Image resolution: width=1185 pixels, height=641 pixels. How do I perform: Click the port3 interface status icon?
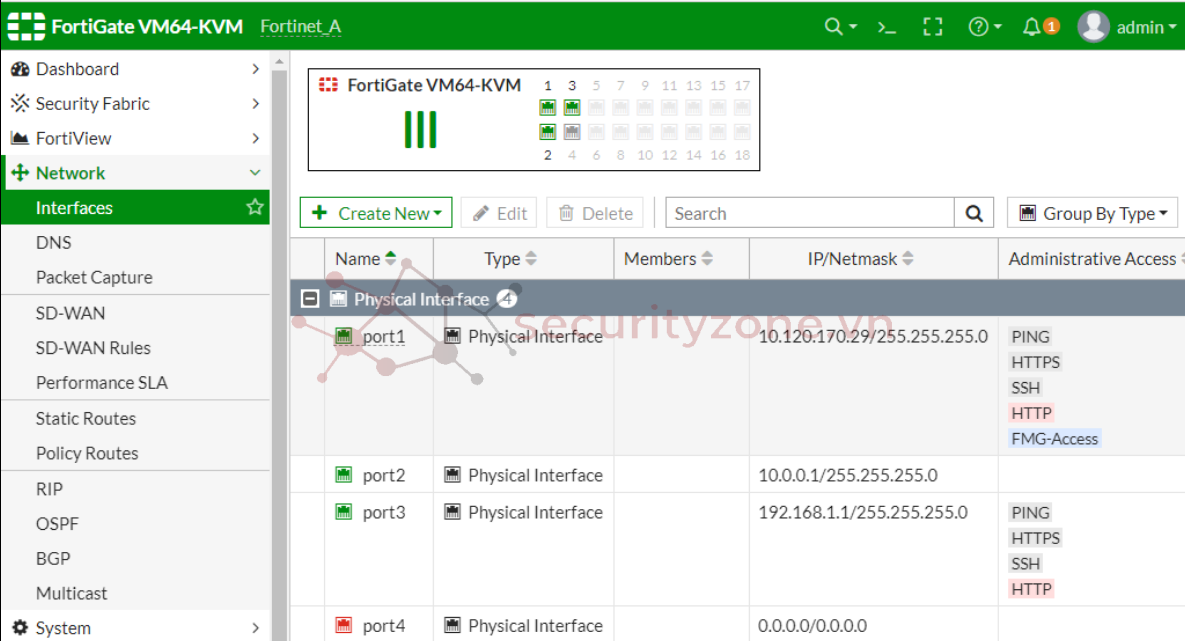point(344,512)
